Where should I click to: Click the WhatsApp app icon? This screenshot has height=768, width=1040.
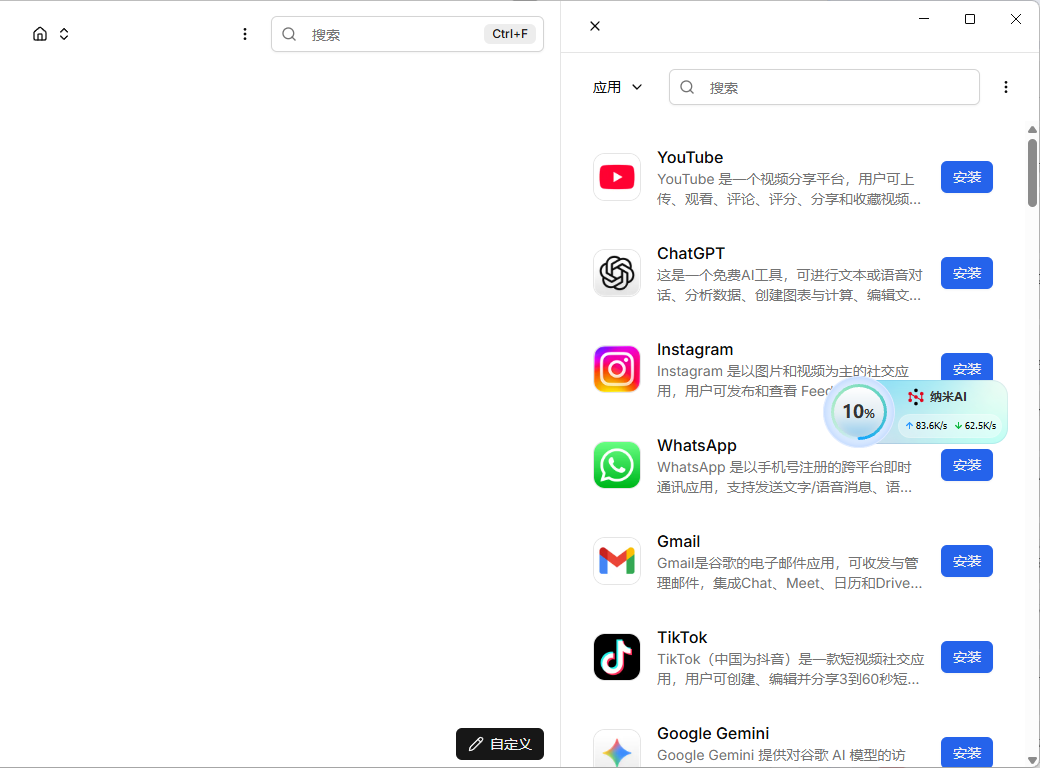point(617,465)
